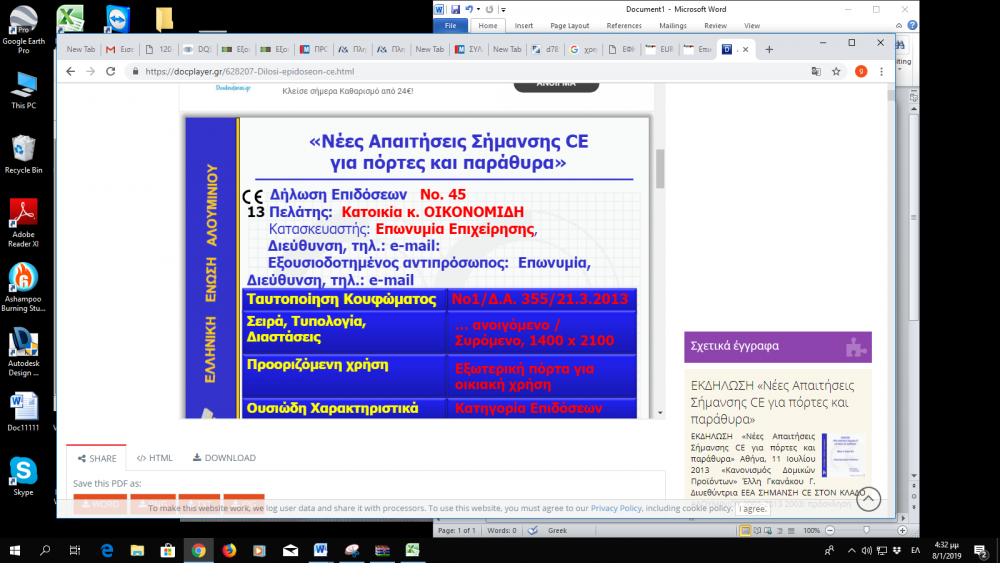The width and height of the screenshot is (1000, 563).
Task: Click the volume speaker tray icon
Action: tap(866, 550)
